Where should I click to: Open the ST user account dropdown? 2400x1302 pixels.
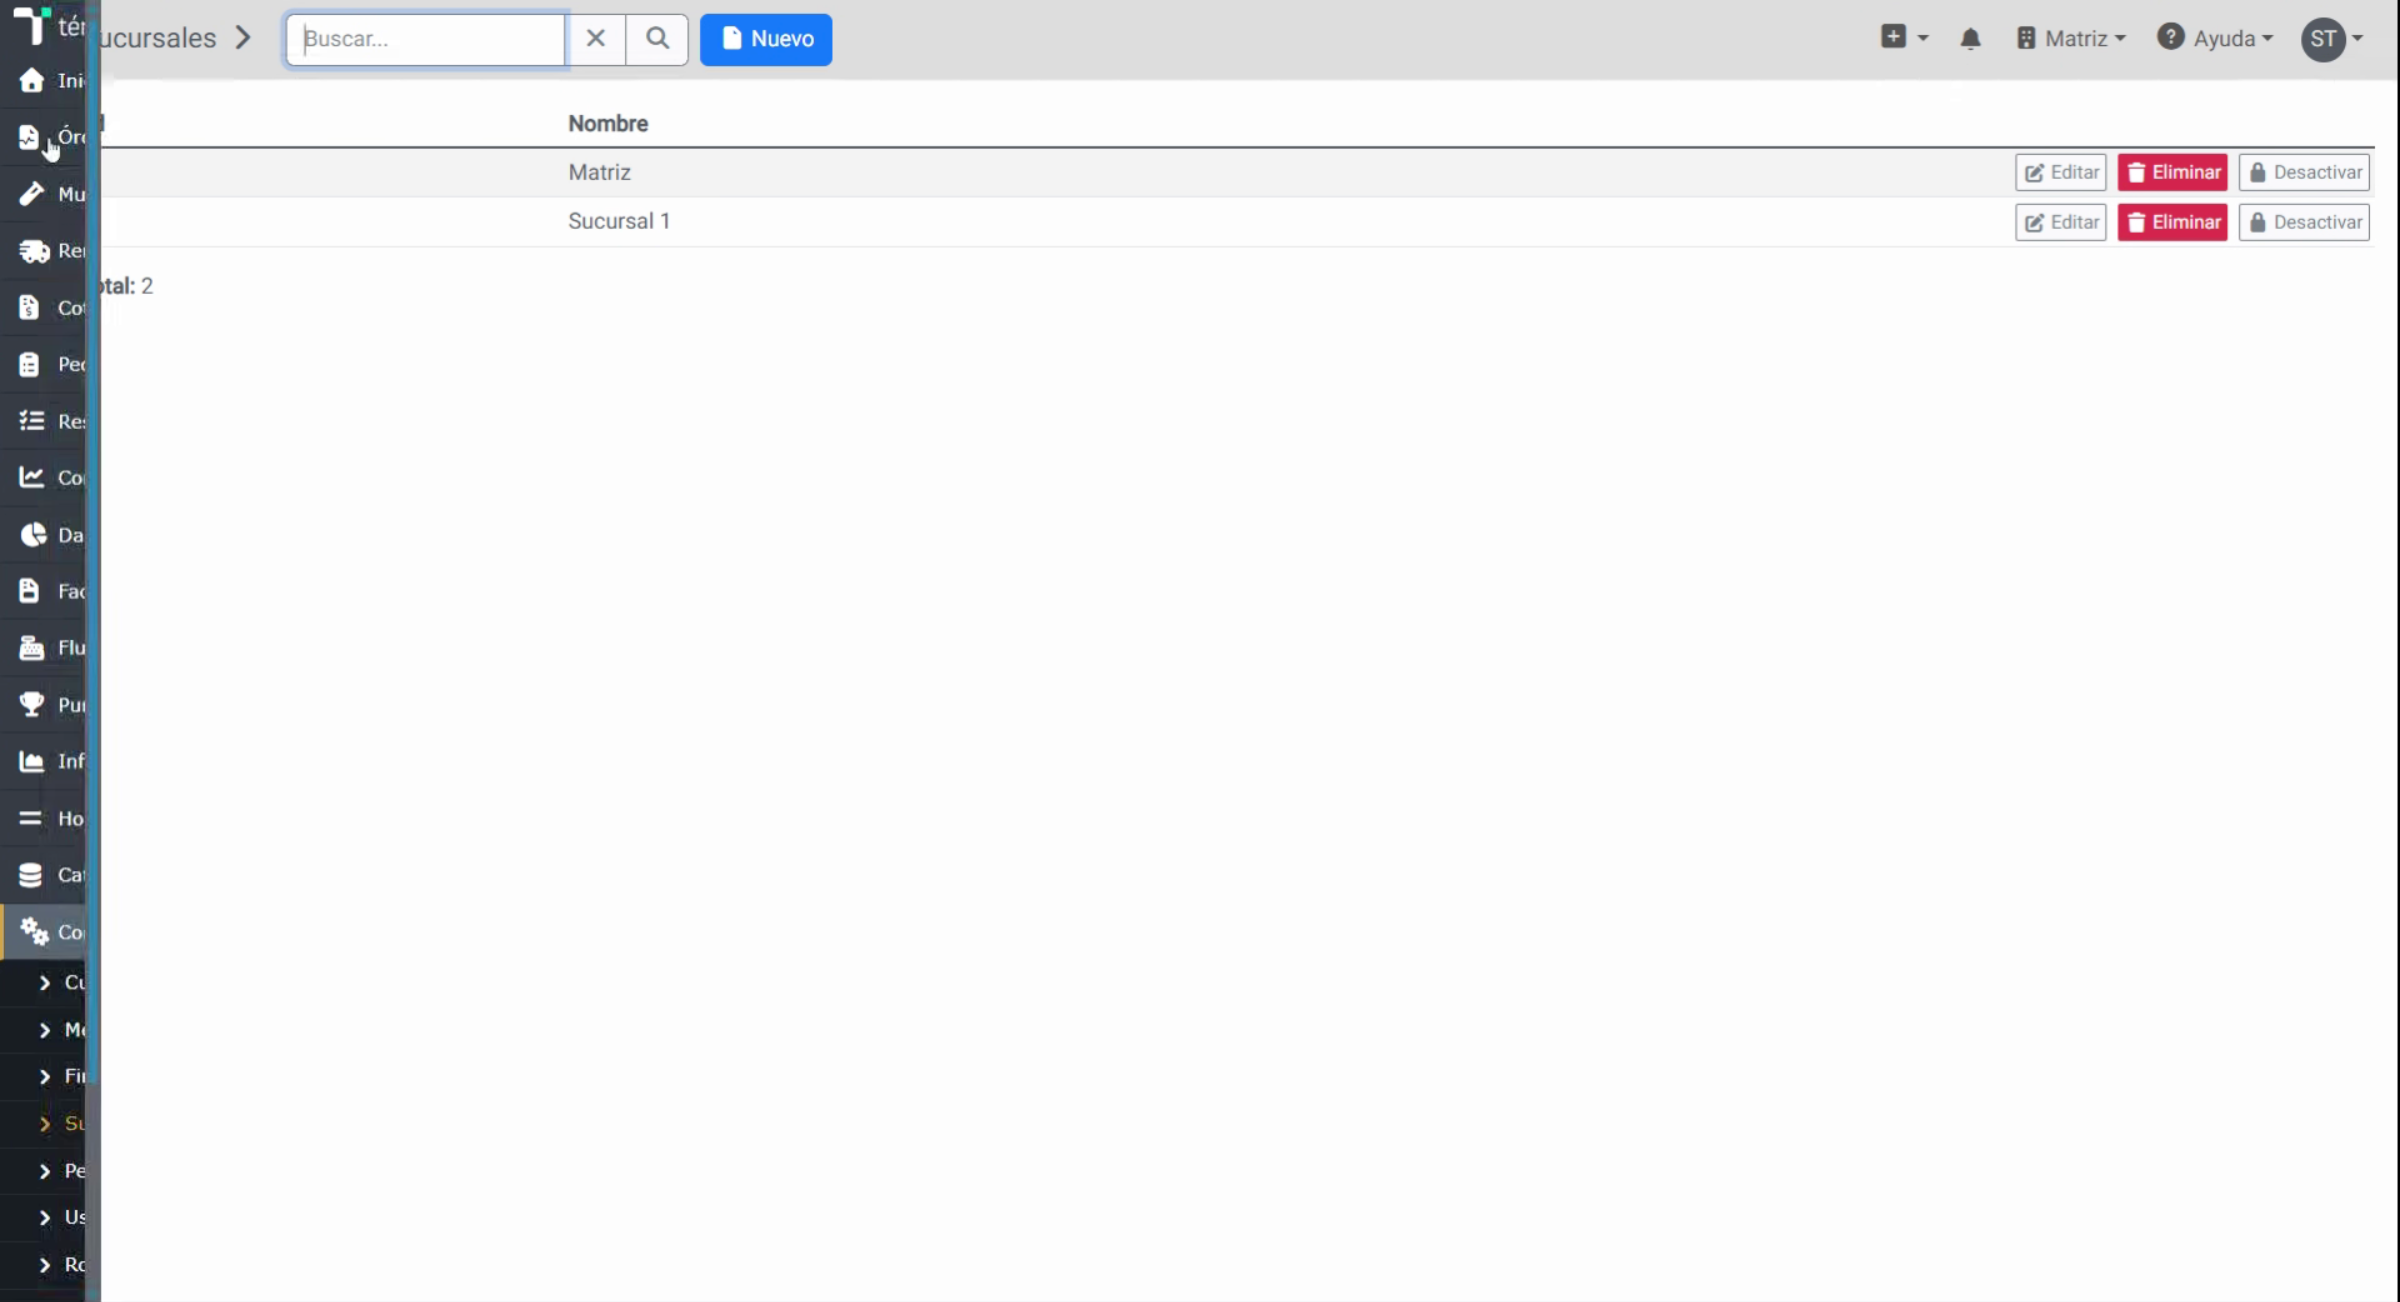click(x=2332, y=39)
